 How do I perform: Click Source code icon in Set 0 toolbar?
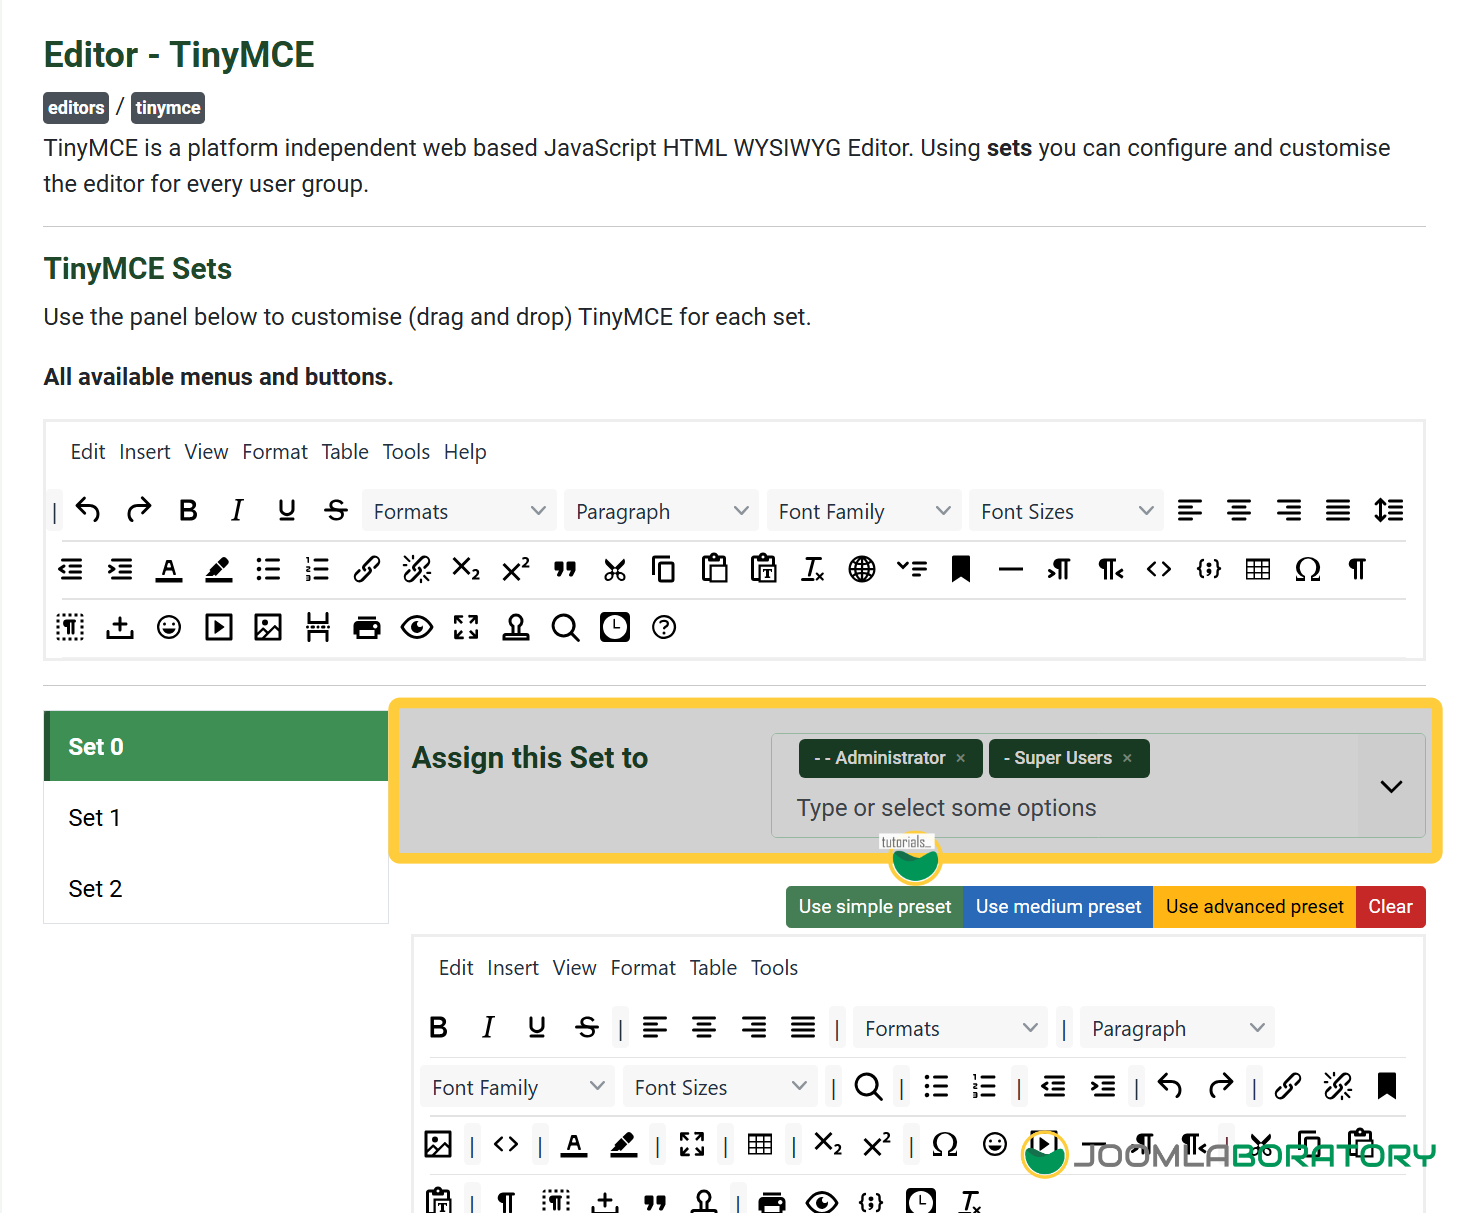[506, 1145]
